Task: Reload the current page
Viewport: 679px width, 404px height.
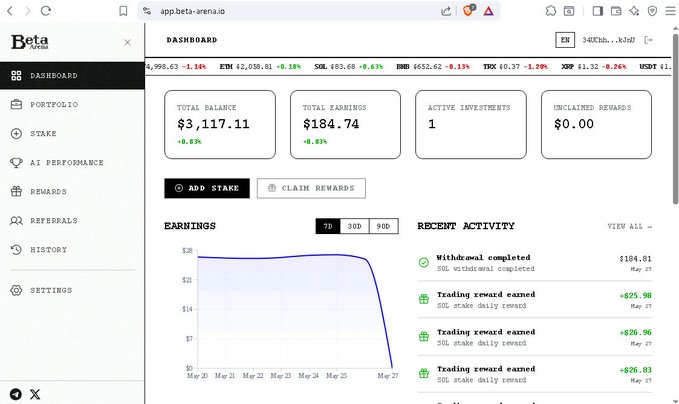Action: coord(46,11)
